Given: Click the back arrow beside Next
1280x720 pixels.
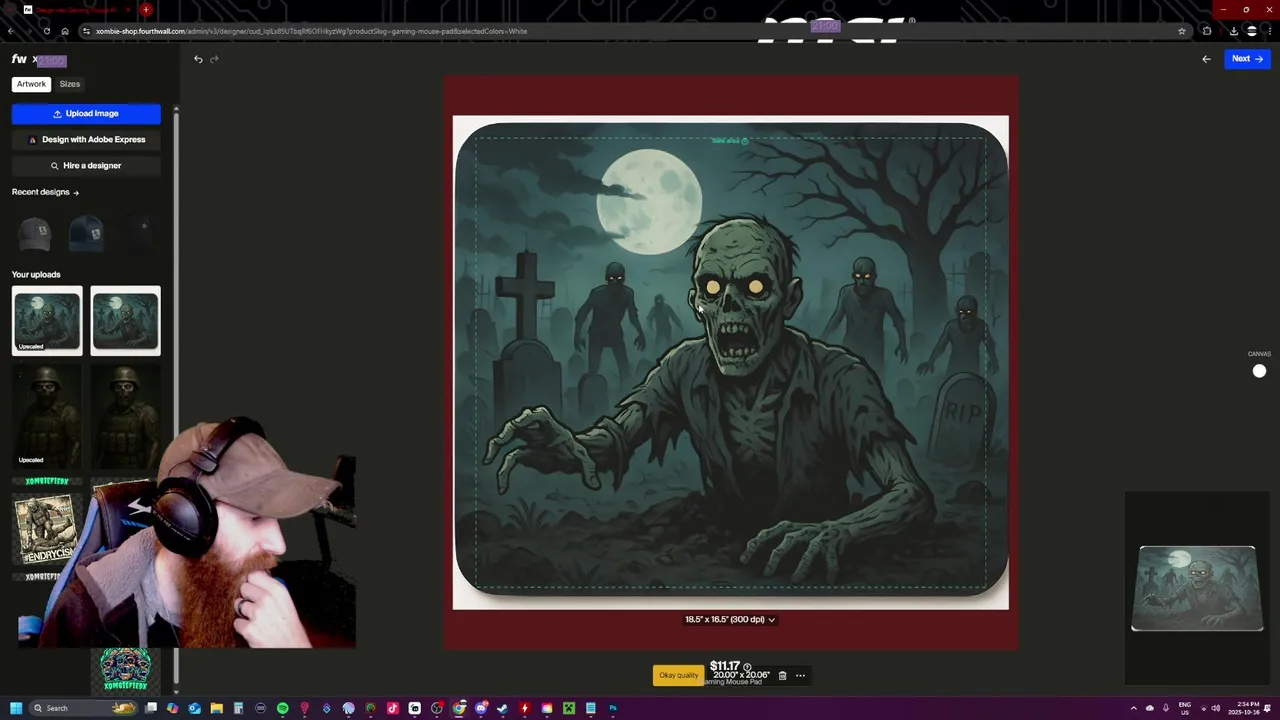Looking at the screenshot, I should tap(1206, 59).
